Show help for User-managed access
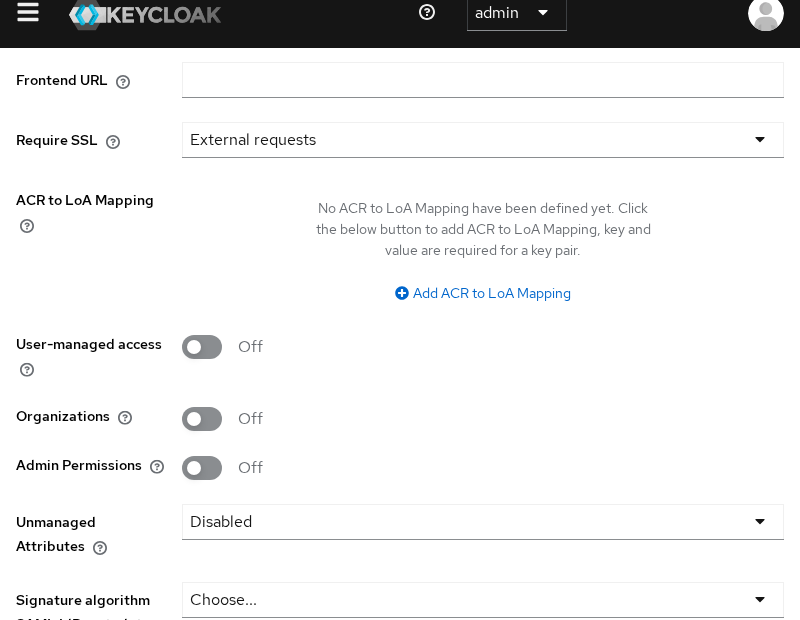The image size is (800, 620). (27, 369)
